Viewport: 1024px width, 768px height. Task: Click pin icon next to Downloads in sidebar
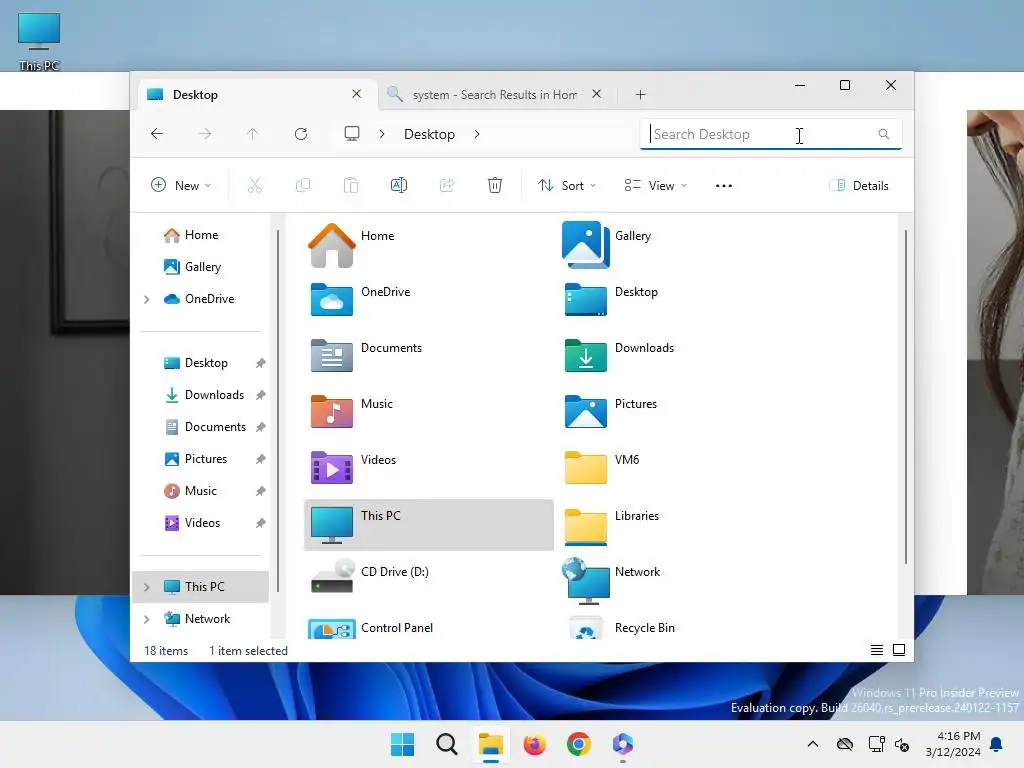[x=261, y=395]
